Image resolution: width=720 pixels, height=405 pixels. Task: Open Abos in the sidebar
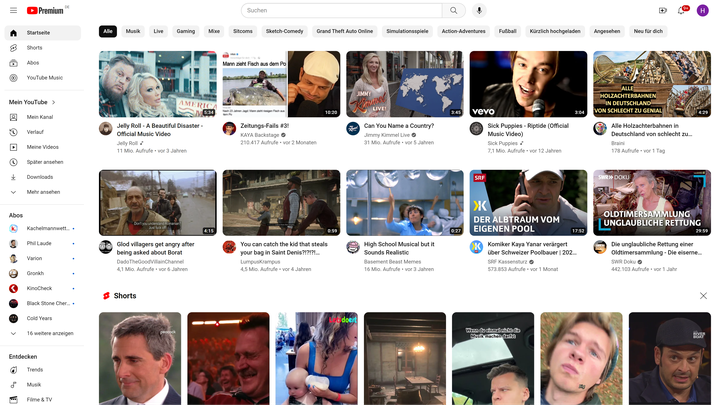pos(43,63)
